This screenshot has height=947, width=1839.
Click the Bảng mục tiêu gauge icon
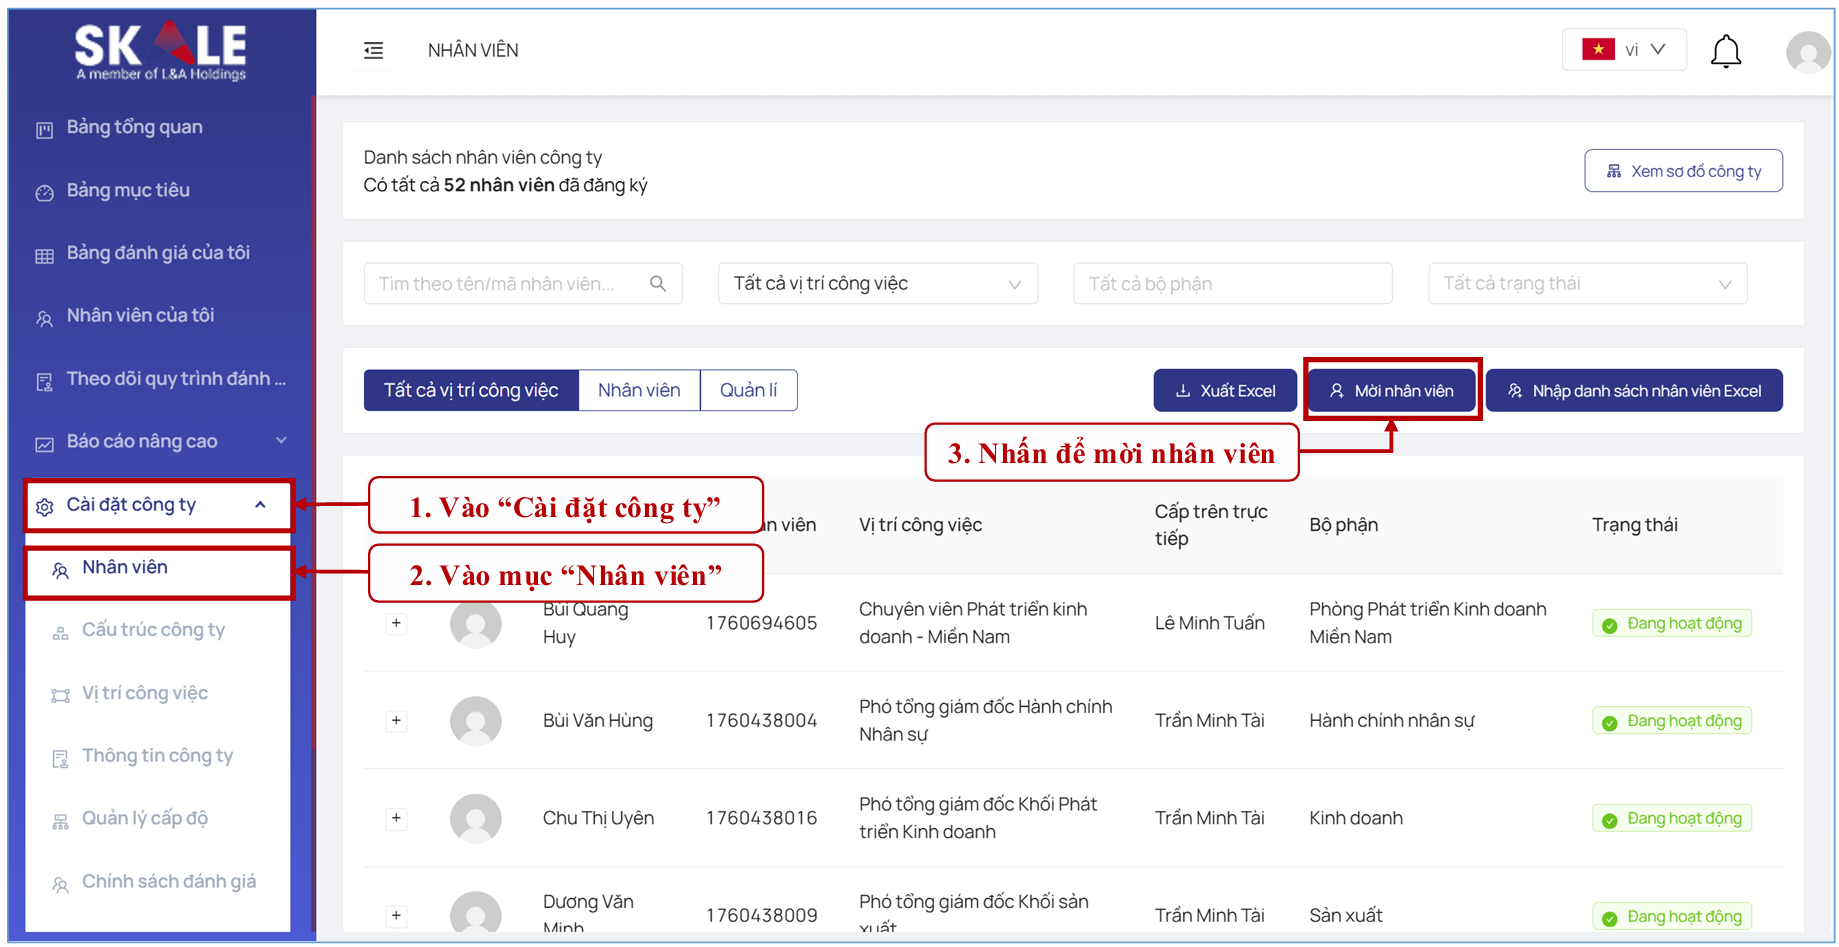coord(44,193)
